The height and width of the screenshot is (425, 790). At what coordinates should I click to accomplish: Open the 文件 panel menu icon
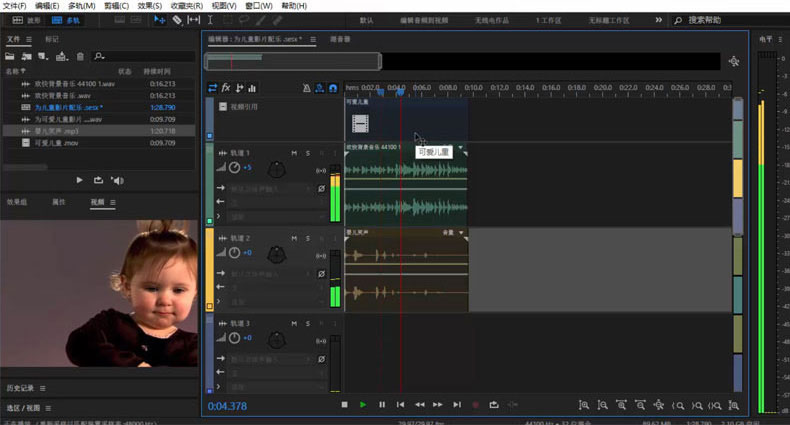28,39
